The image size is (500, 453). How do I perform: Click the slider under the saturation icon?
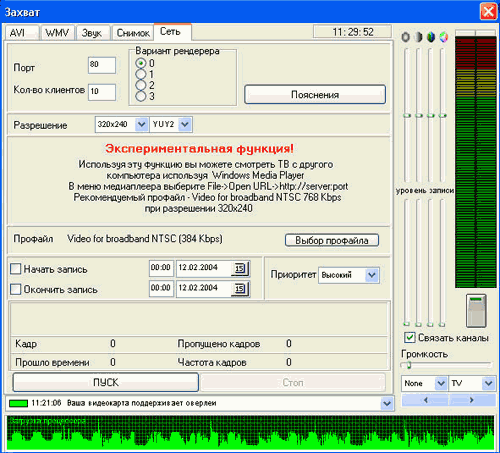click(431, 115)
